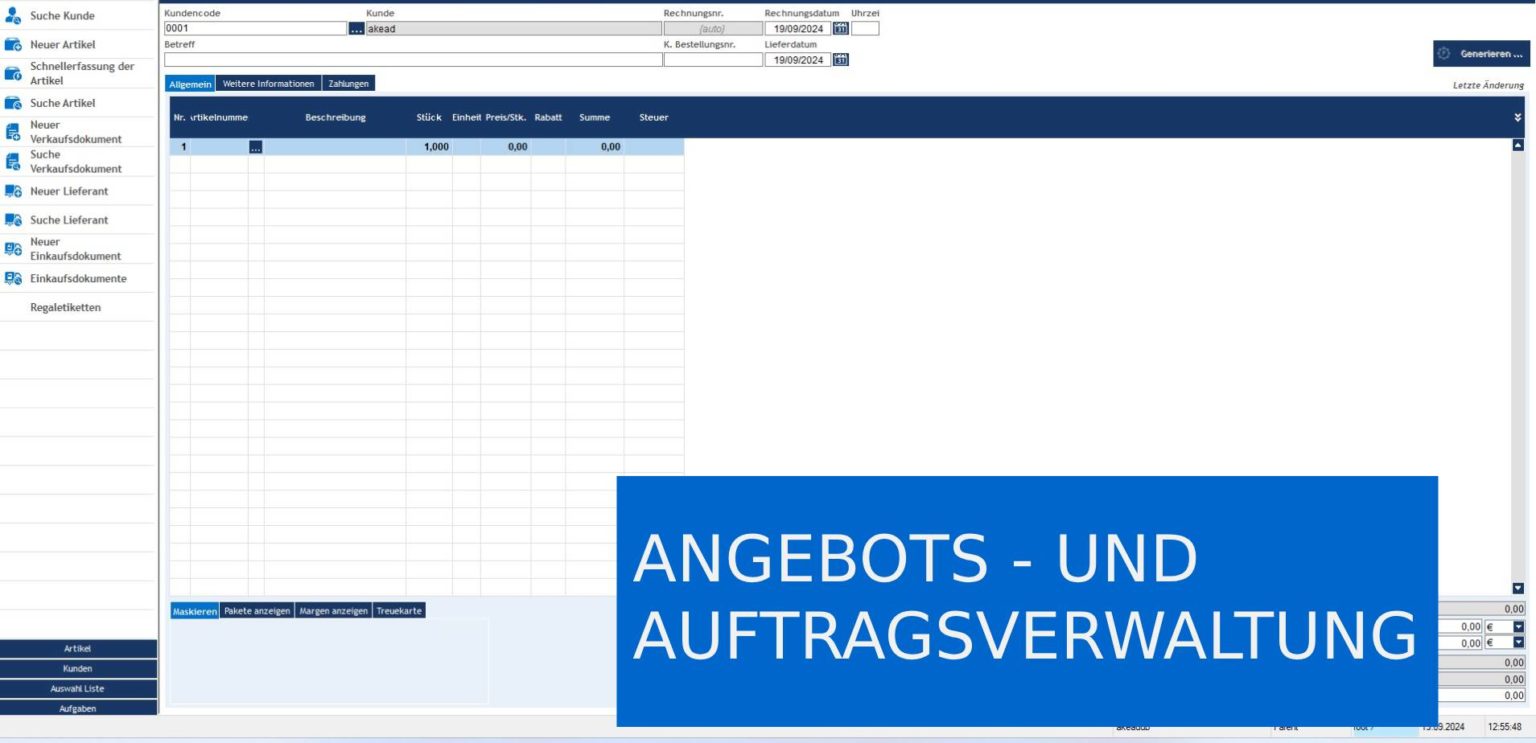Select Margen anzeigen tab
This screenshot has width=1536, height=743.
click(334, 611)
